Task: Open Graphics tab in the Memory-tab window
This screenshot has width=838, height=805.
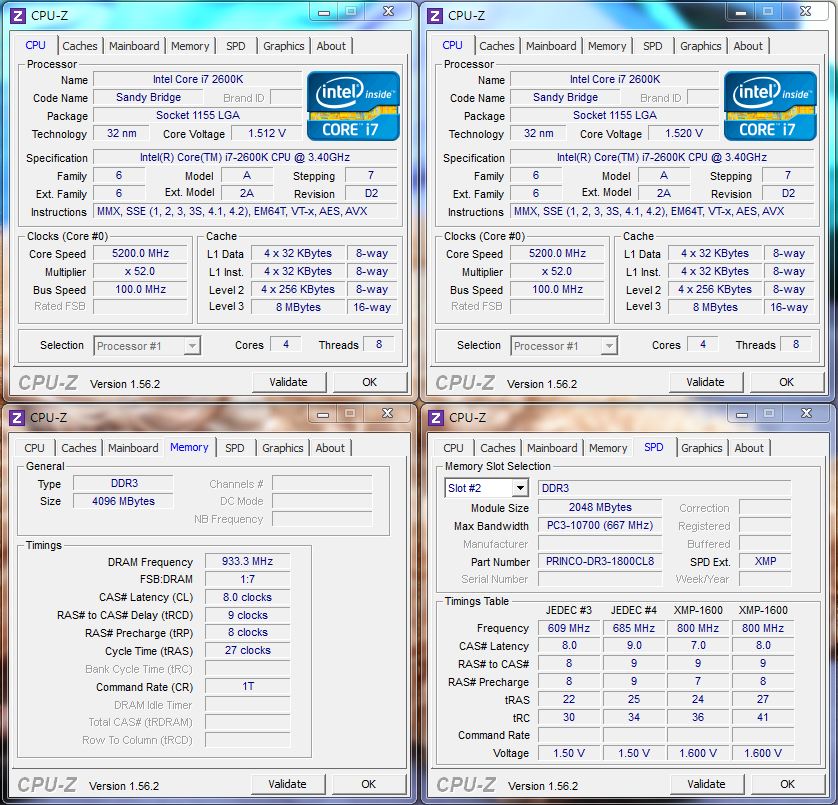Action: coord(283,448)
